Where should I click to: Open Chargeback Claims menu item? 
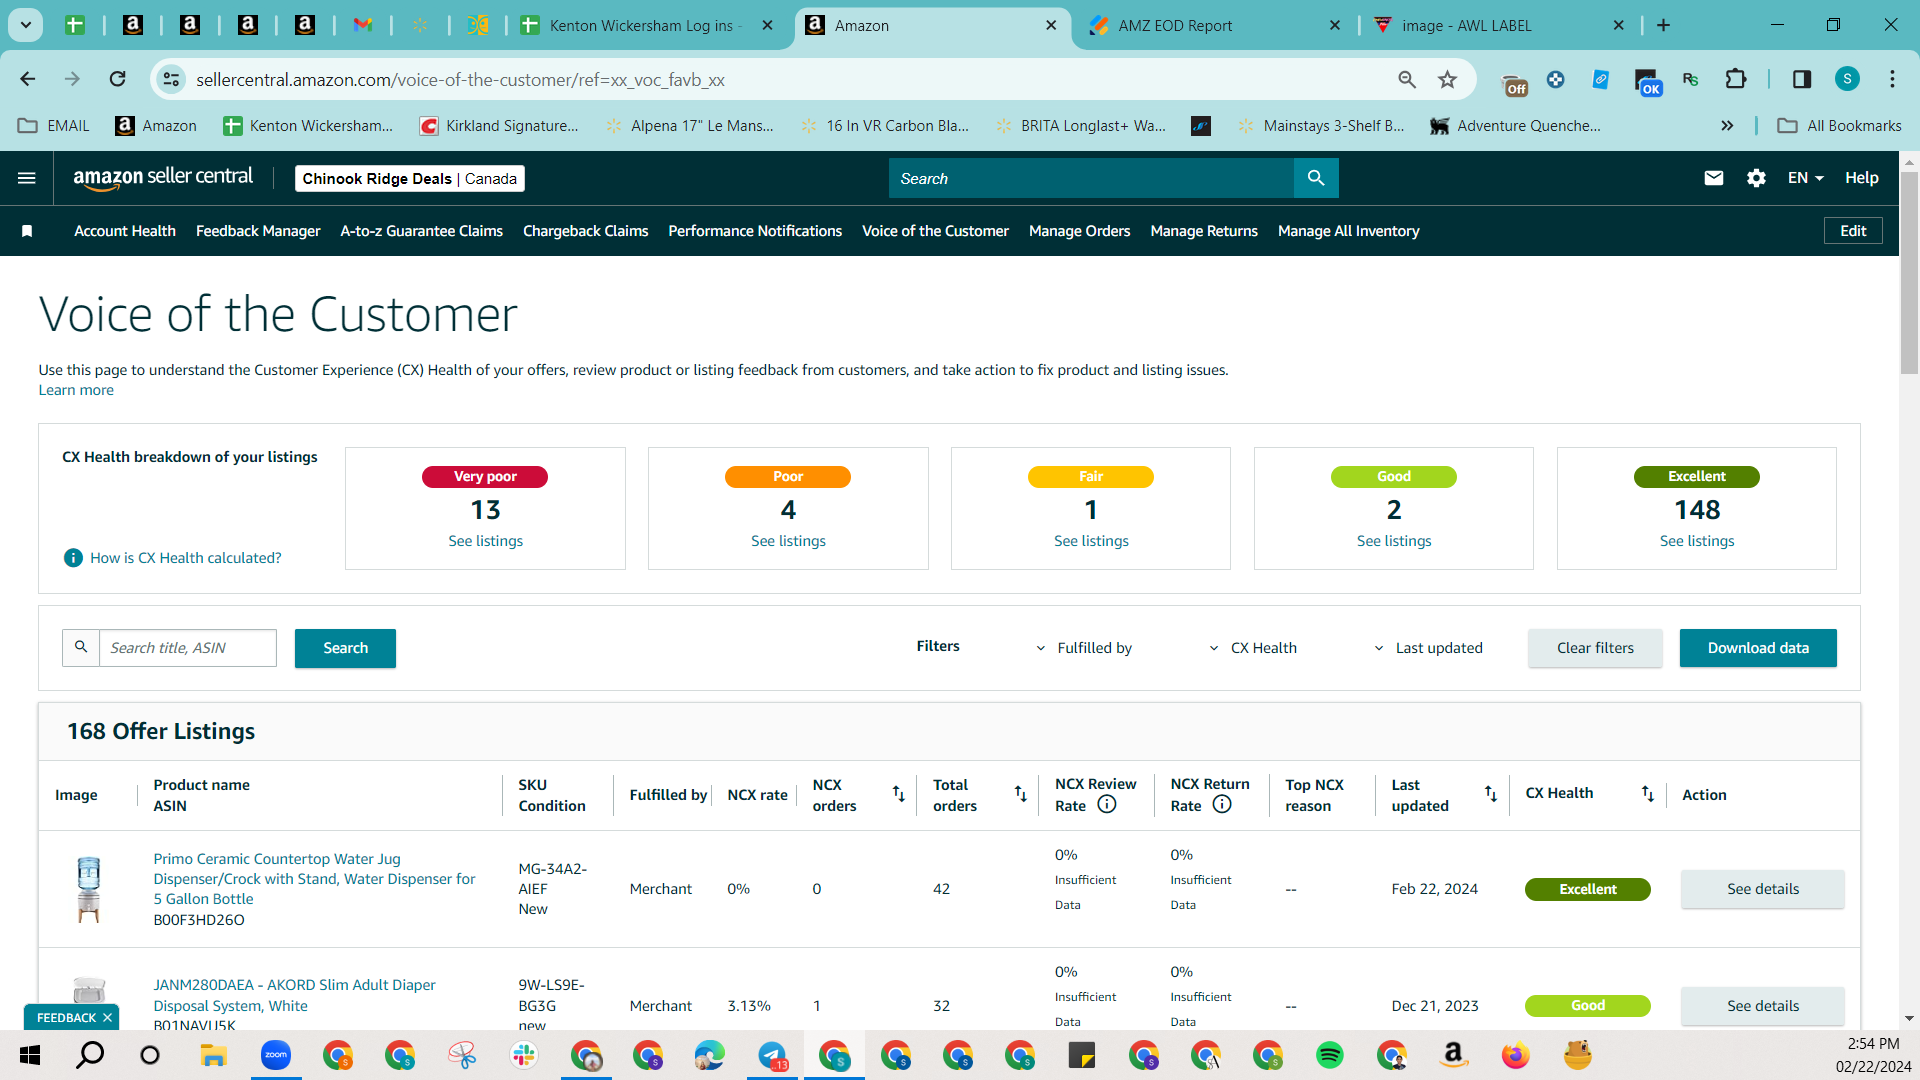point(585,231)
